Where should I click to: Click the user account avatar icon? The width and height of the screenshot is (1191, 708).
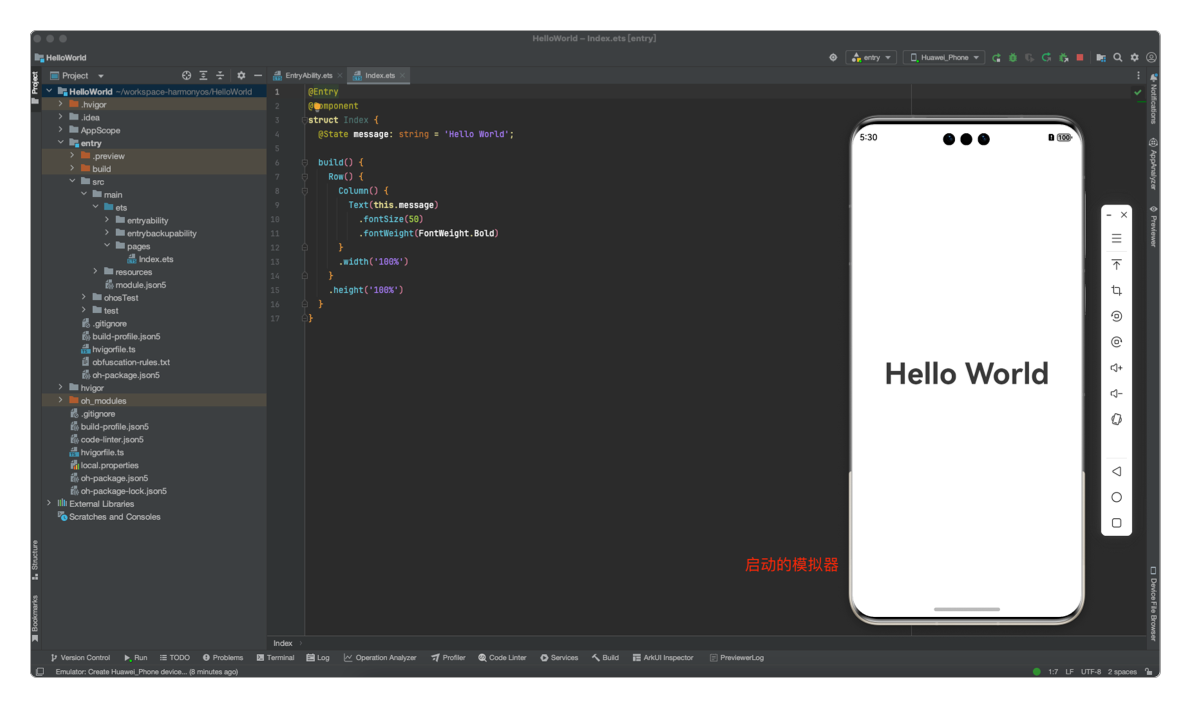1152,58
